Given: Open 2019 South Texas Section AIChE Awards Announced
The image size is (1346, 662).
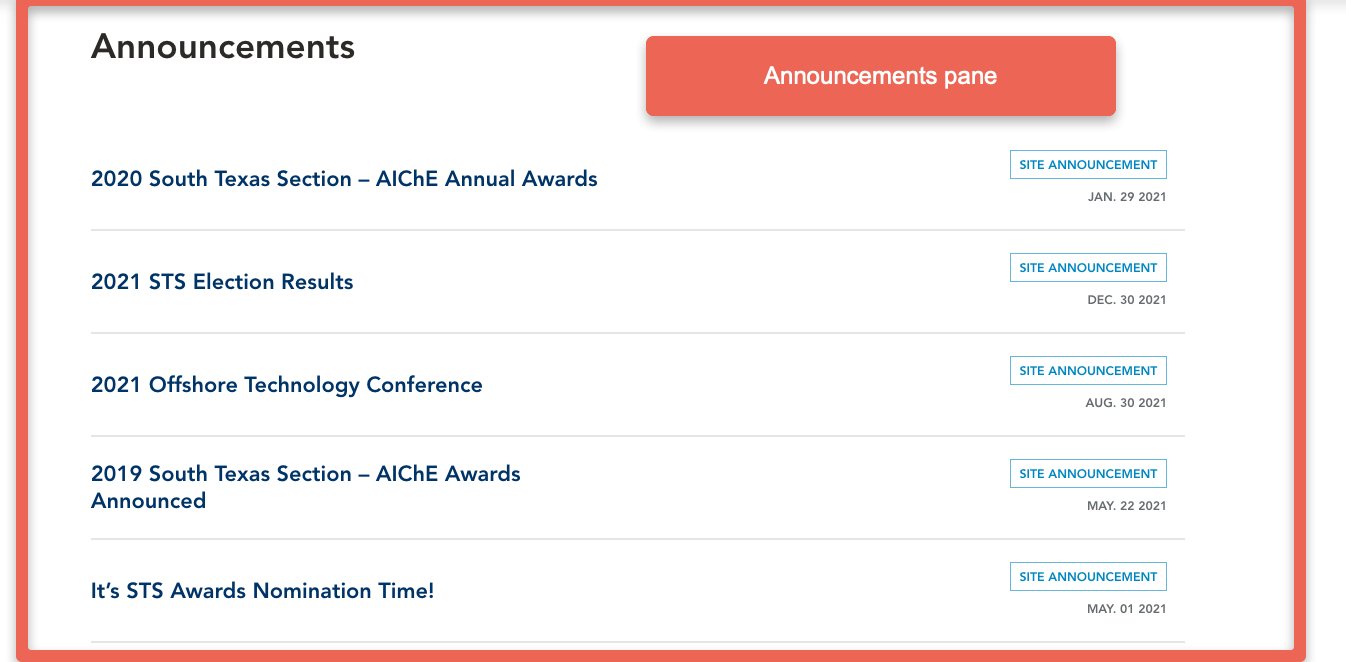Looking at the screenshot, I should click(306, 487).
